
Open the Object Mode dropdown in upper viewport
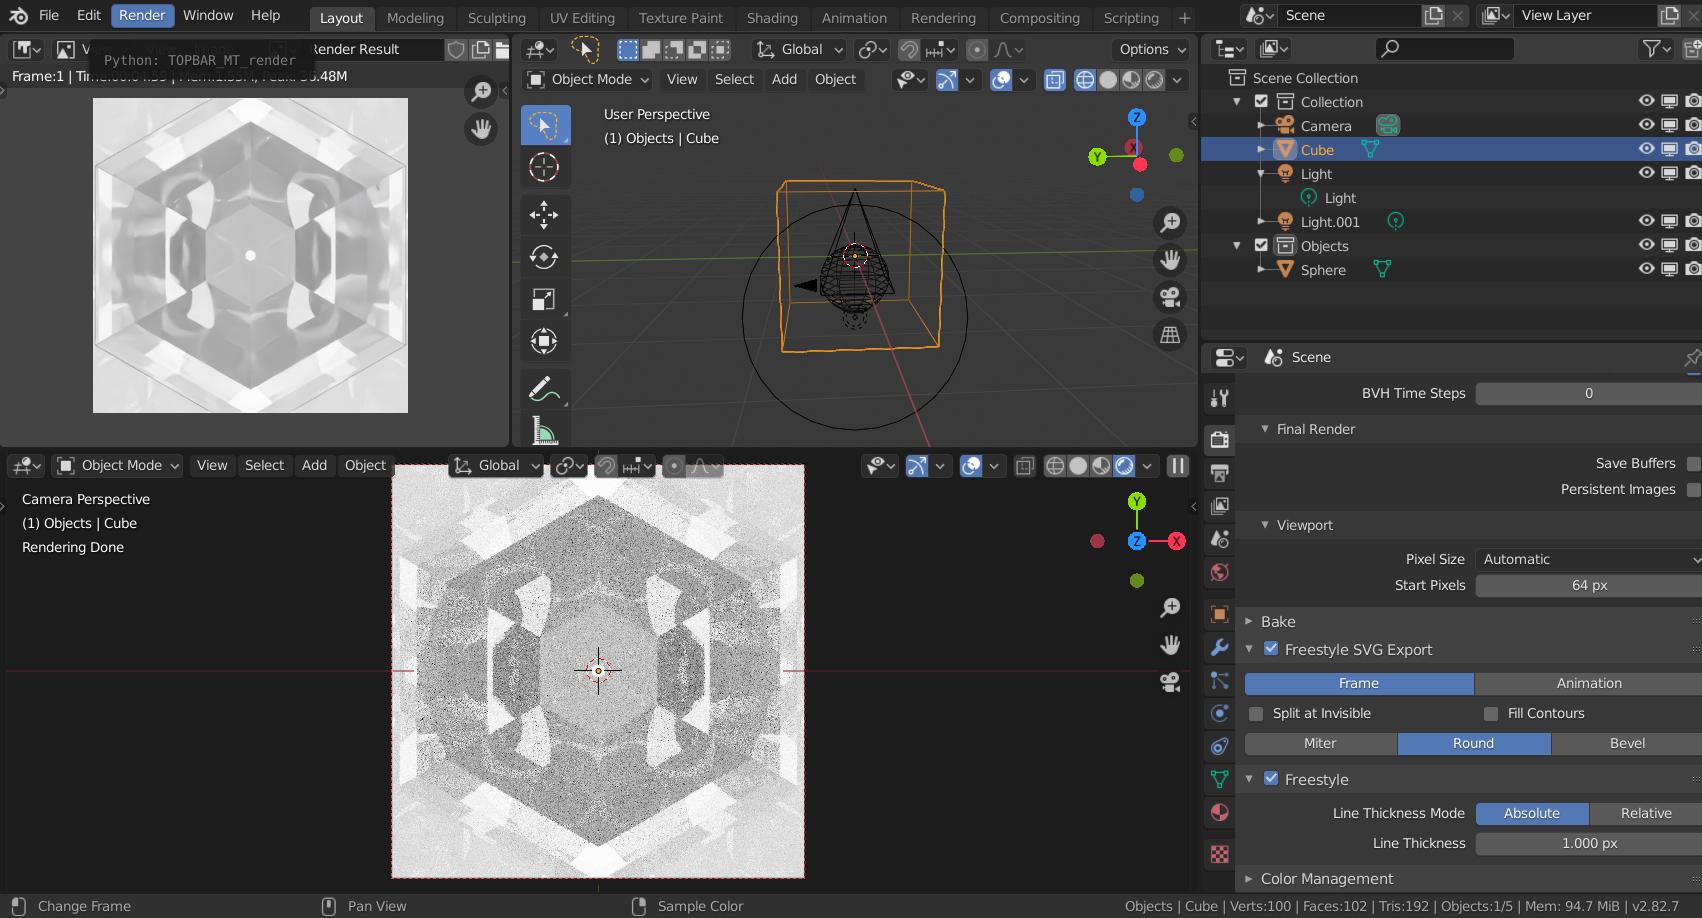pos(588,79)
